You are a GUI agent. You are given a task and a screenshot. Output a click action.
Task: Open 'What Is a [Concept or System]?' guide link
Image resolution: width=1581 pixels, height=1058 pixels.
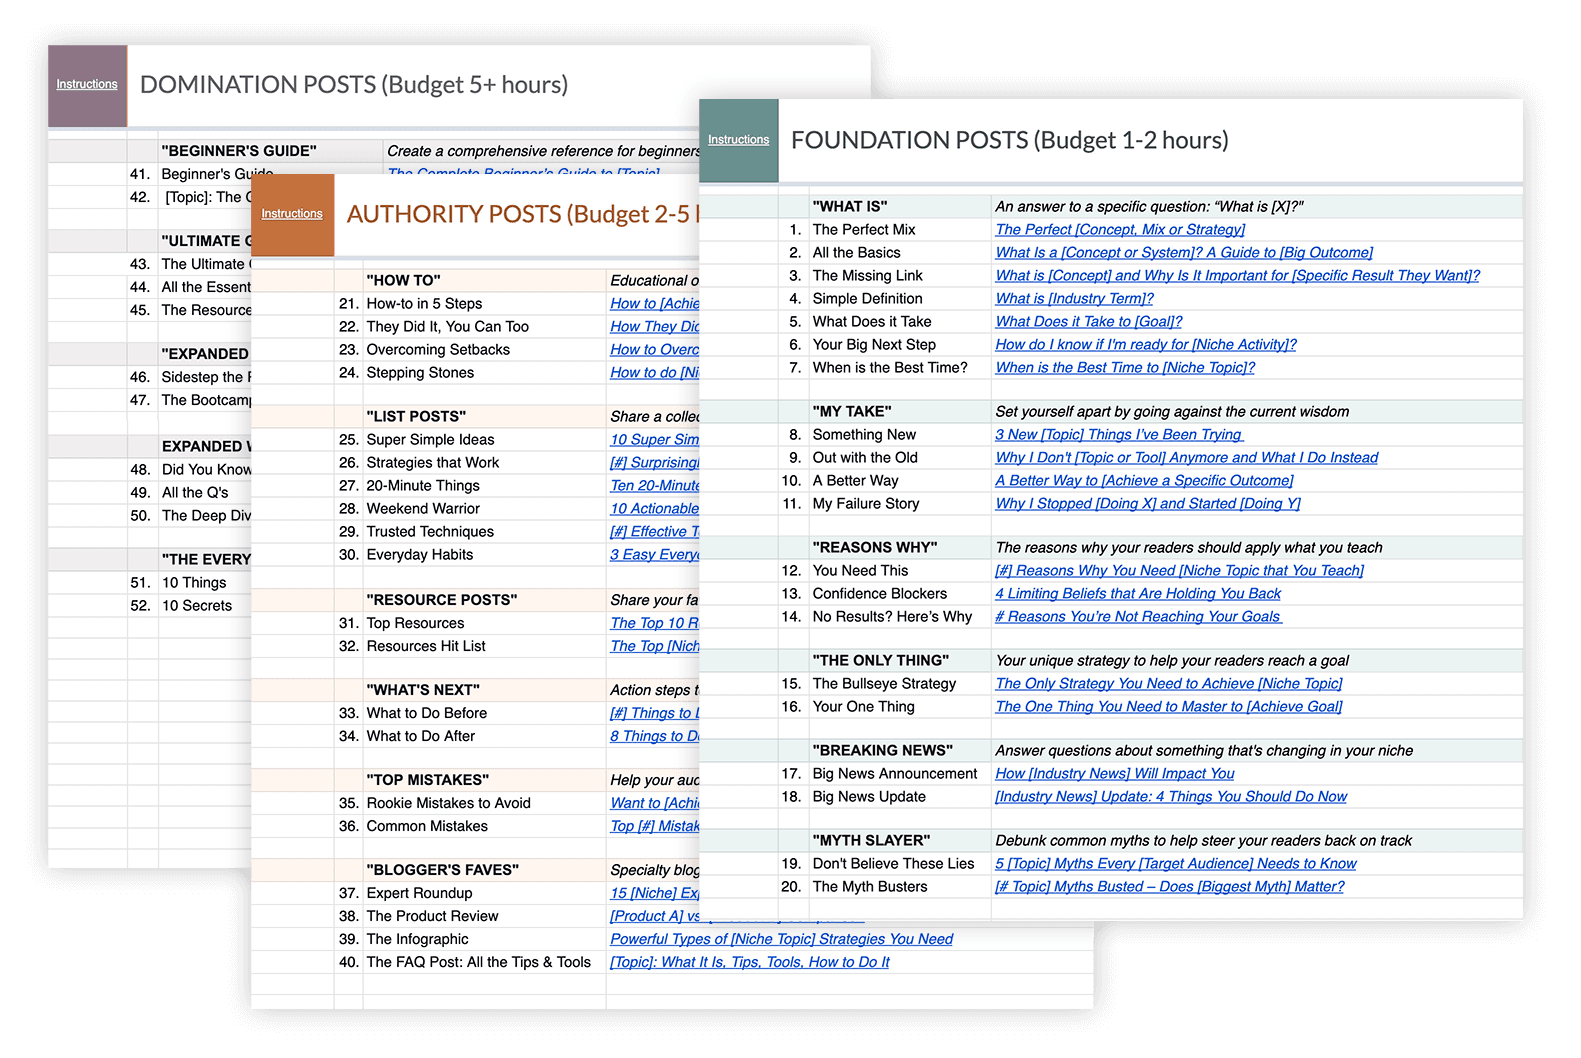[x=1184, y=253]
